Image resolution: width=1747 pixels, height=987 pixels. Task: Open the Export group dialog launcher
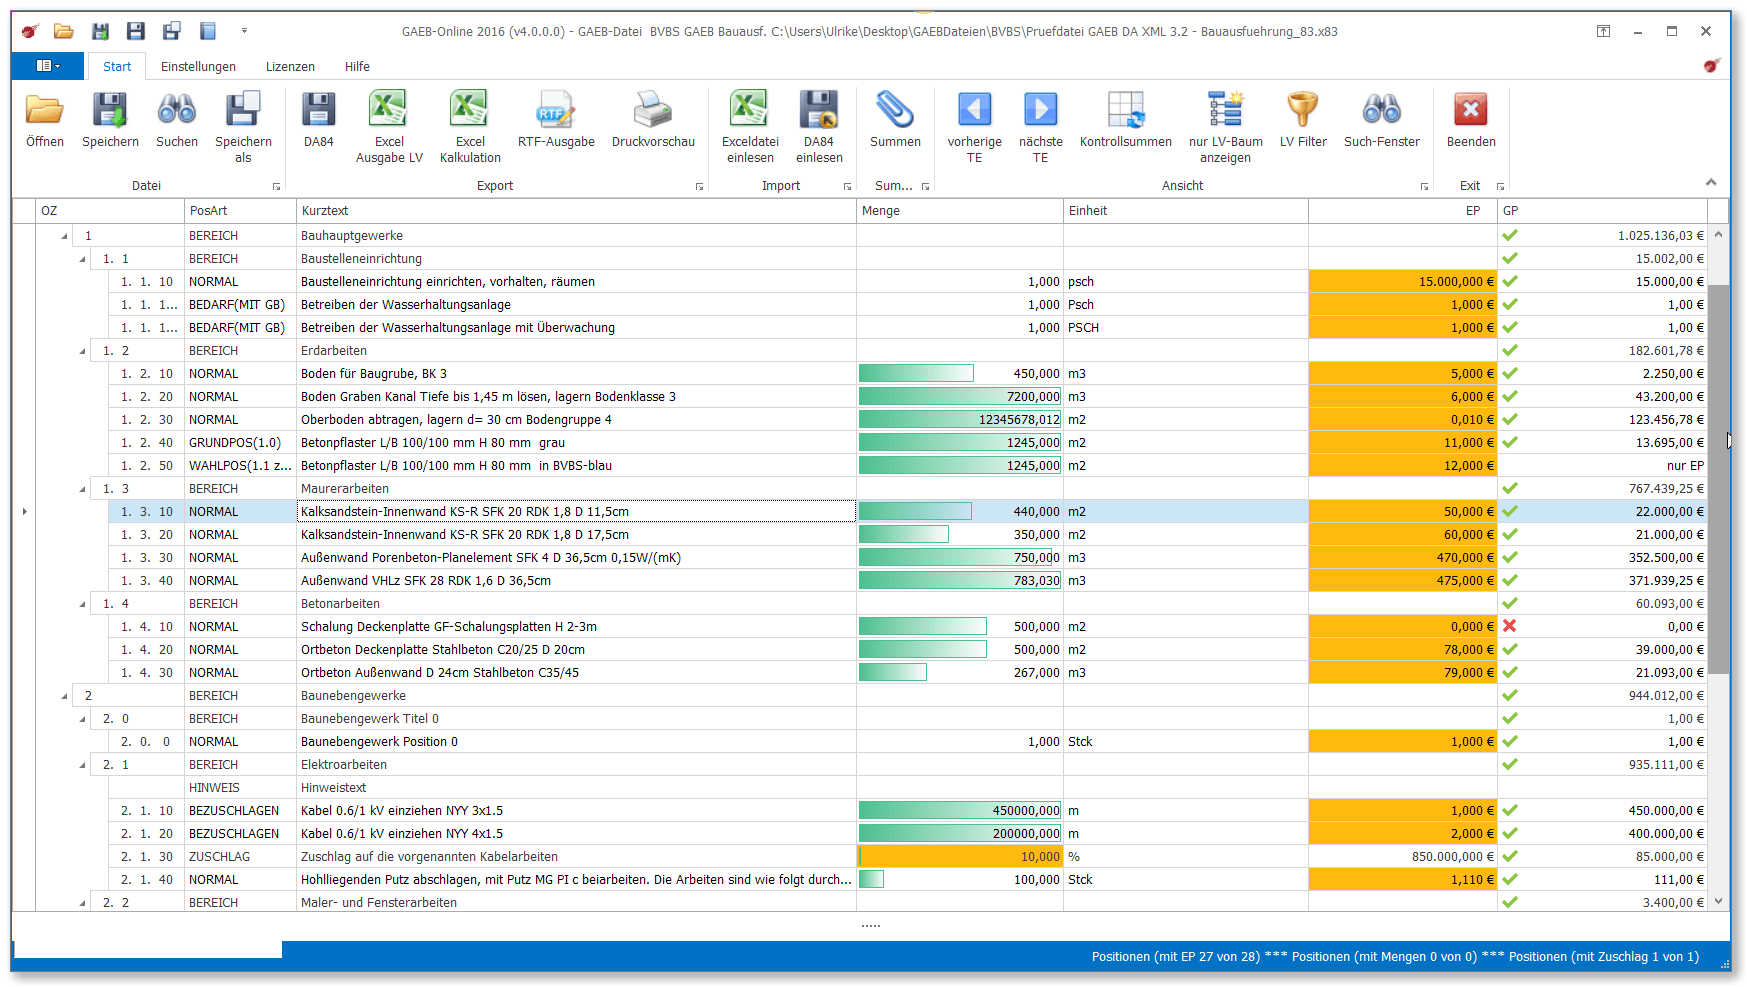pyautogui.click(x=699, y=187)
